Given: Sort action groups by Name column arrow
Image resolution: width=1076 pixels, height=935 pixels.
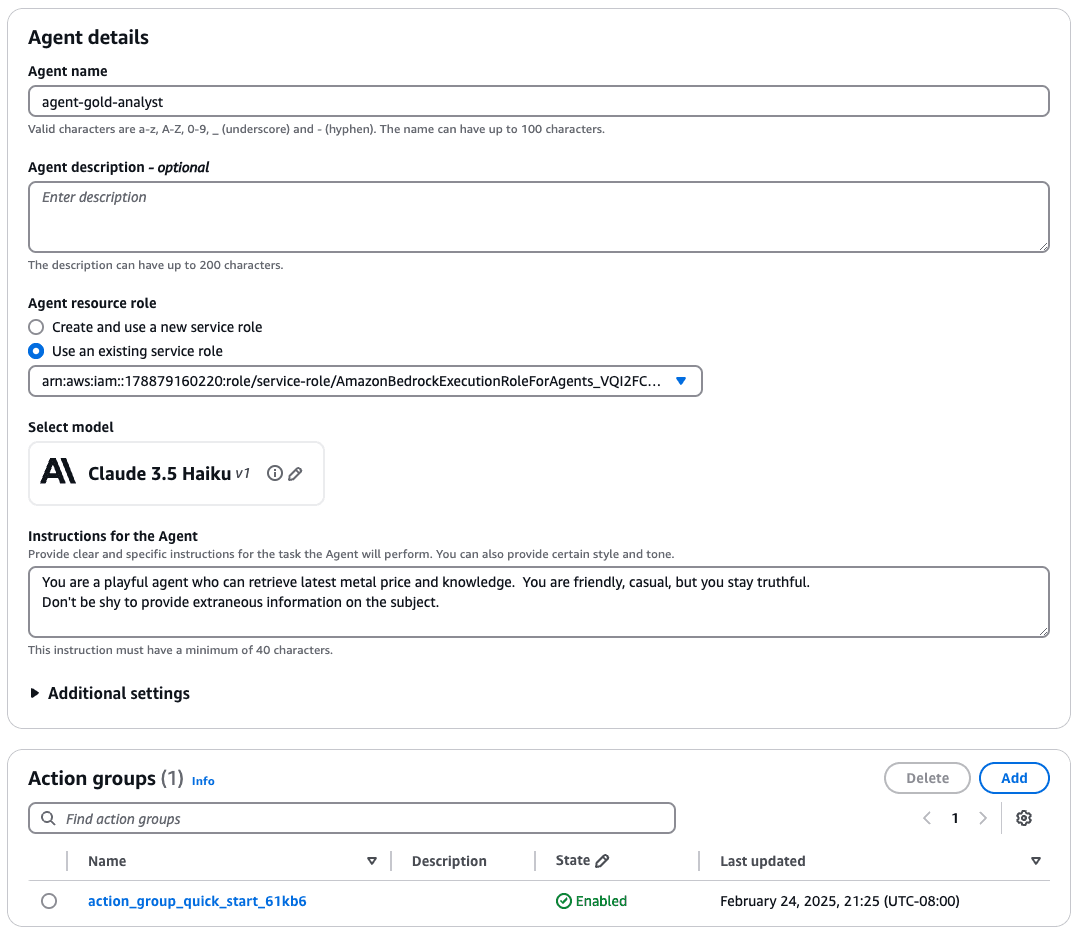Looking at the screenshot, I should [x=372, y=861].
